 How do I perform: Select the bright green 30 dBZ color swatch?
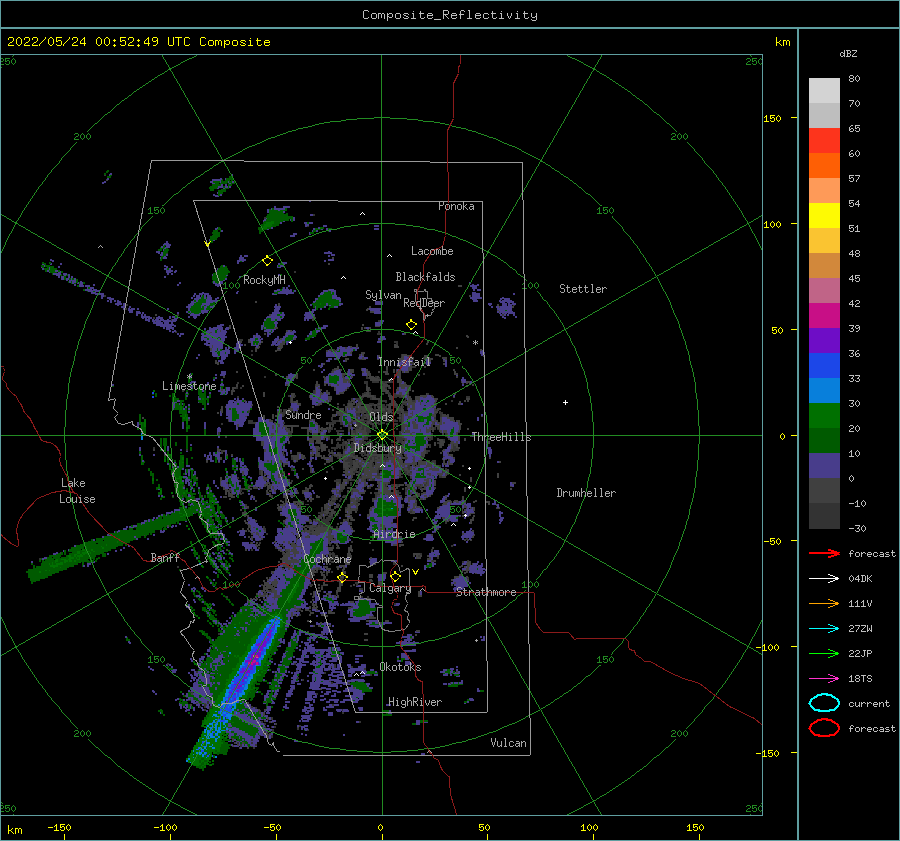pos(824,415)
